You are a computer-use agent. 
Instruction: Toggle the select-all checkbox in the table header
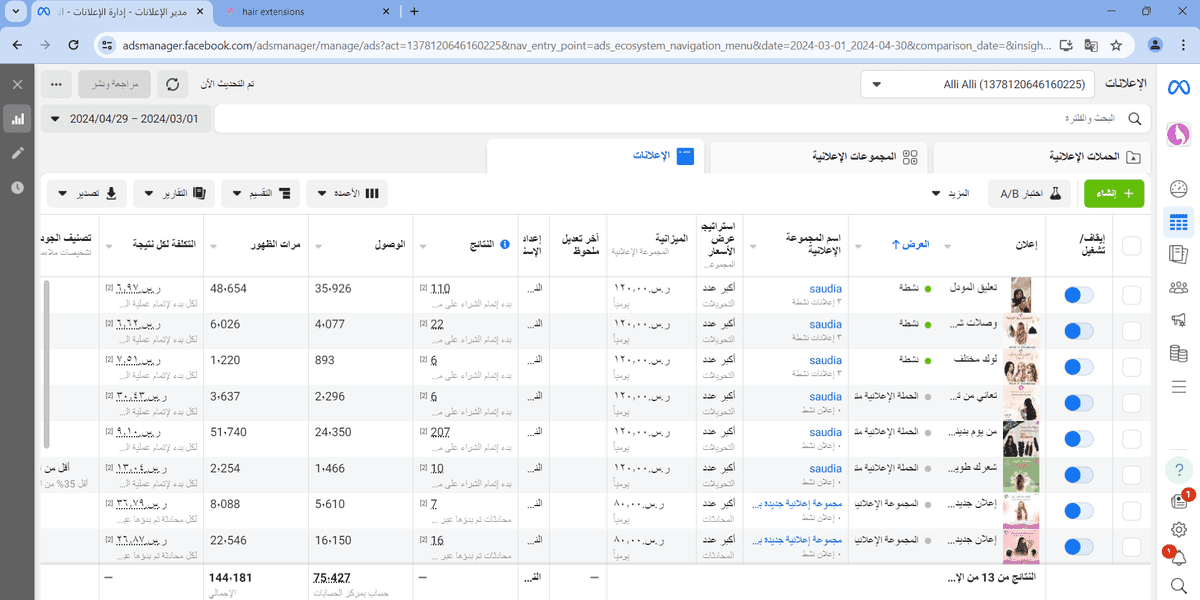pyautogui.click(x=1131, y=245)
